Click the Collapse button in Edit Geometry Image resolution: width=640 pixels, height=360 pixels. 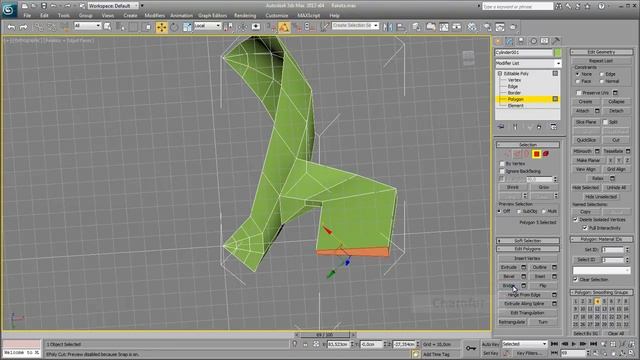click(x=616, y=102)
